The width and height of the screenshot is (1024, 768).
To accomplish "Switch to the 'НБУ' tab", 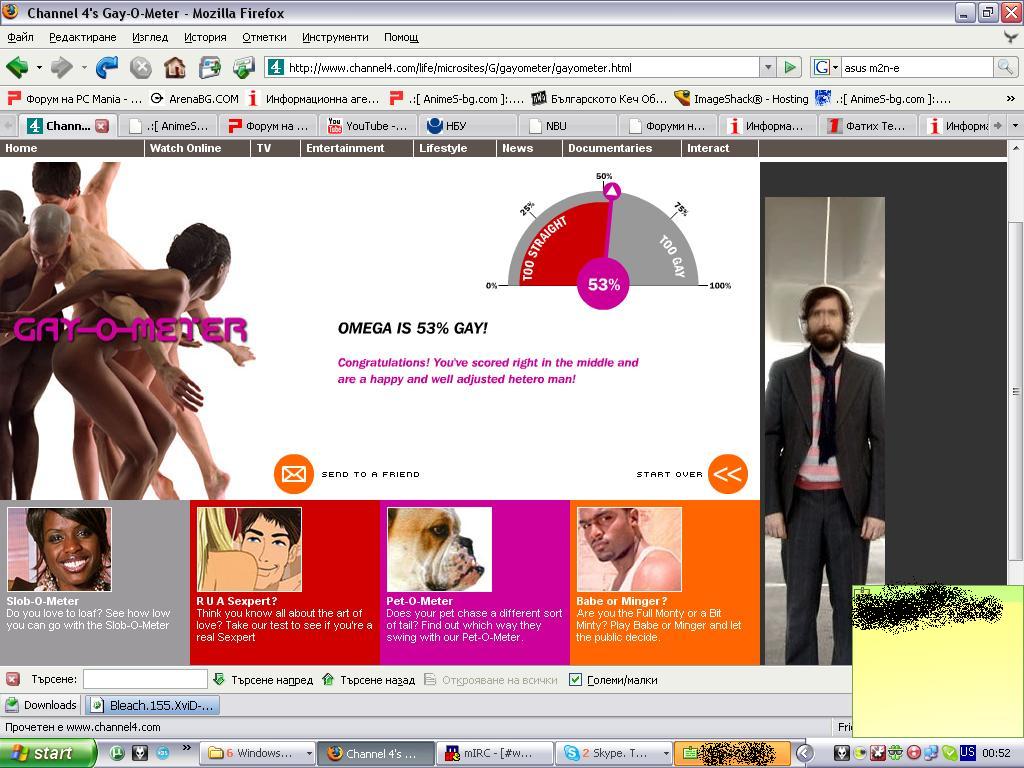I will 467,126.
